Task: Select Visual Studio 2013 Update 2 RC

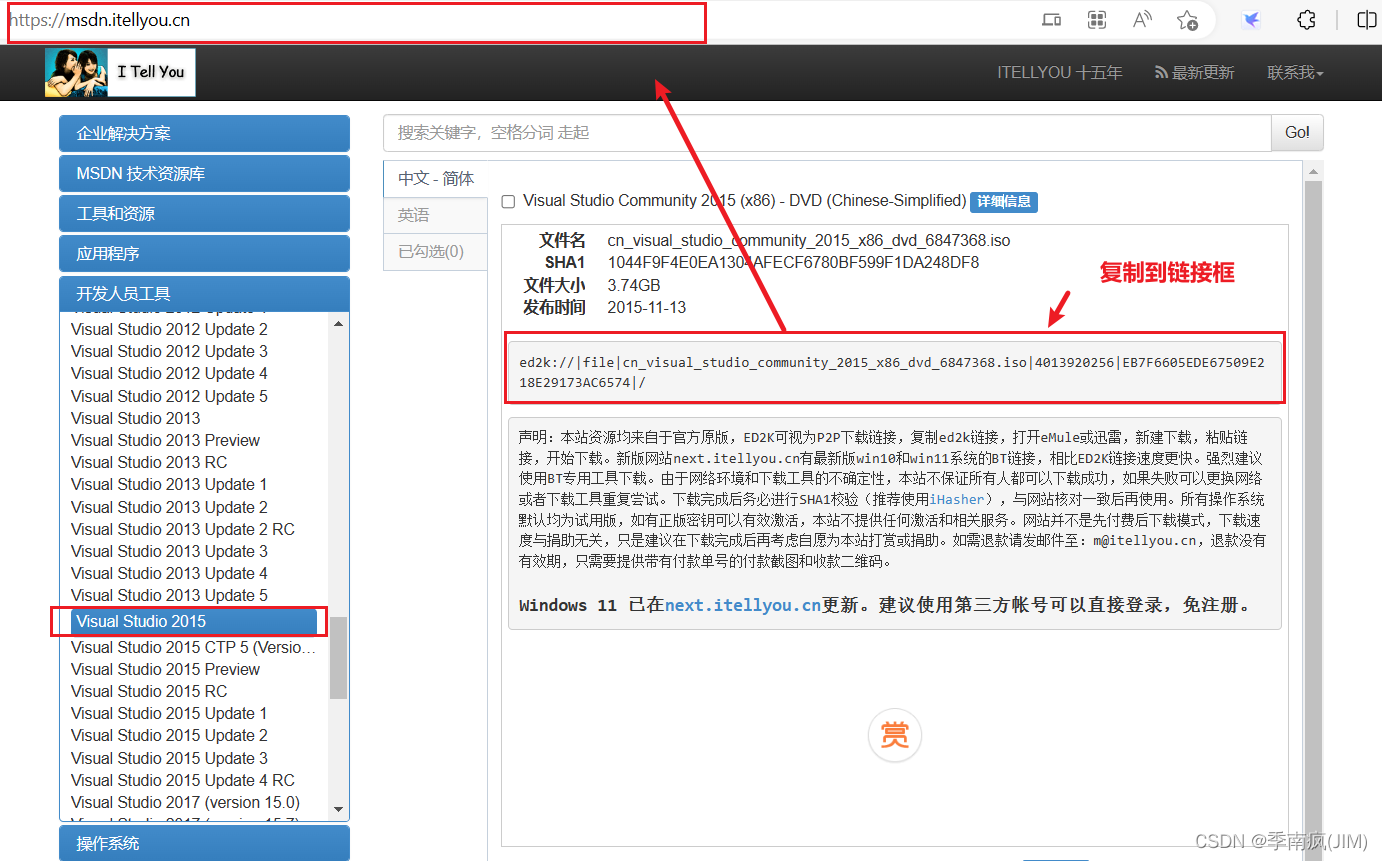Action: pos(183,529)
